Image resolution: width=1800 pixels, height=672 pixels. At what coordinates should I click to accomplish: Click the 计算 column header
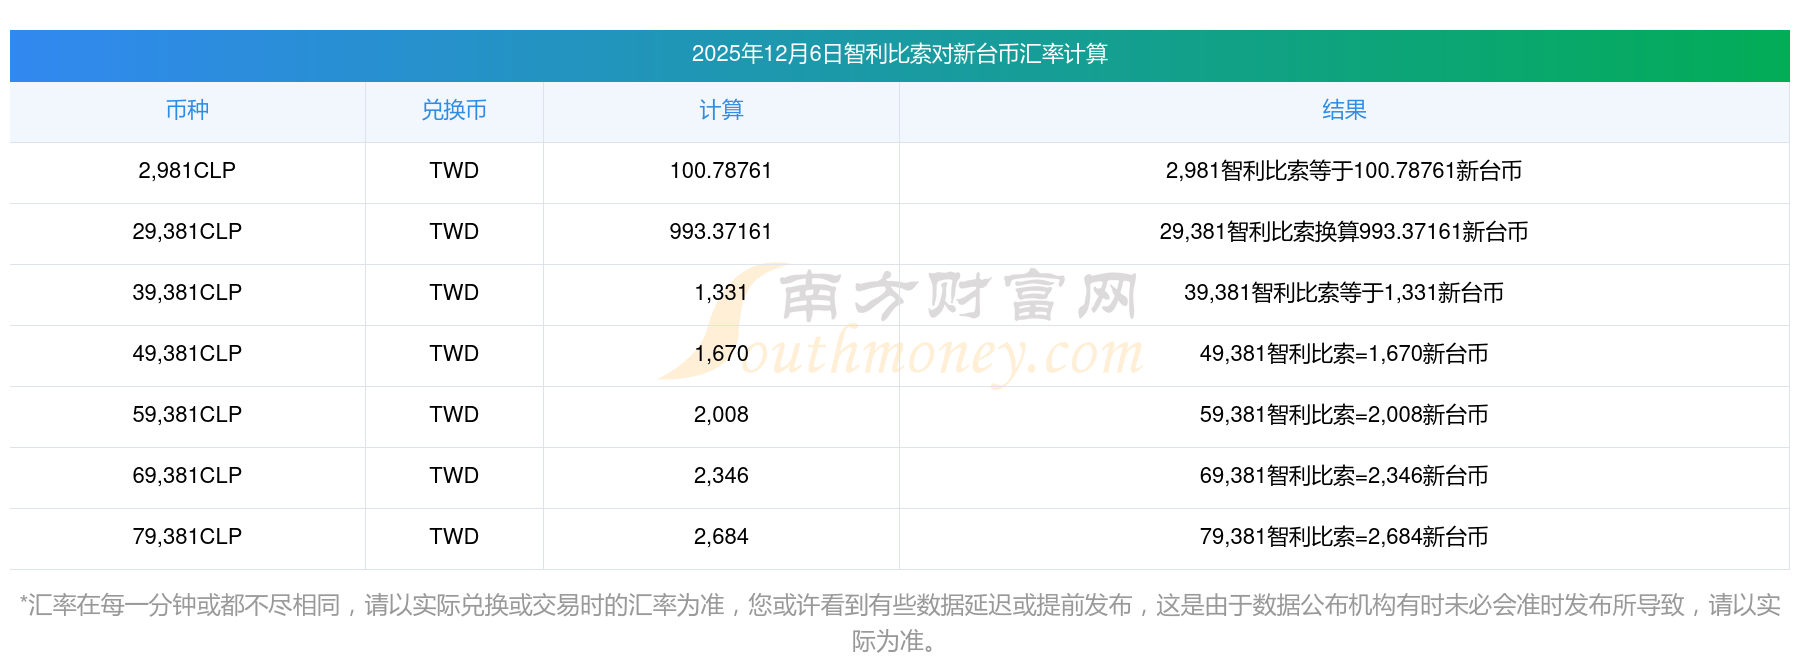(x=721, y=110)
